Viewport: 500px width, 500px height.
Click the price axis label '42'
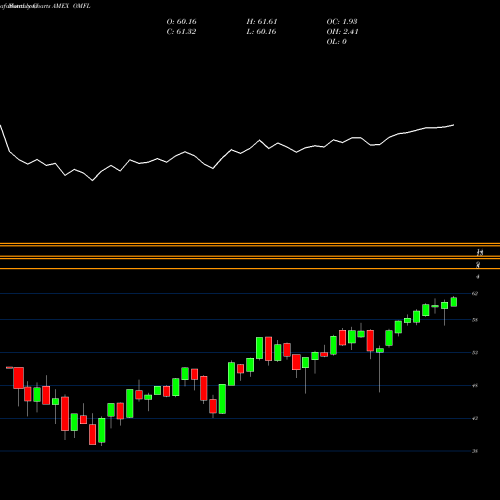[x=475, y=418]
